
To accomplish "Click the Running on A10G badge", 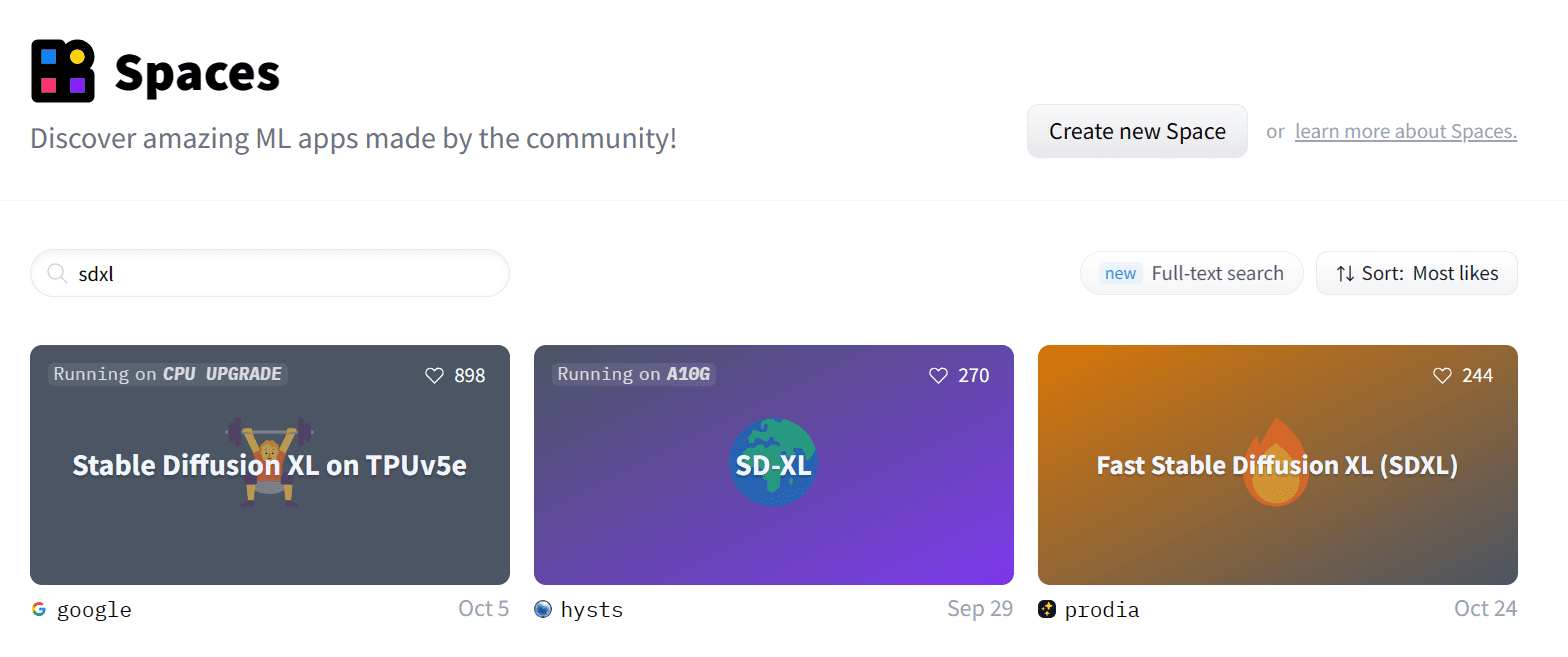I will [634, 374].
